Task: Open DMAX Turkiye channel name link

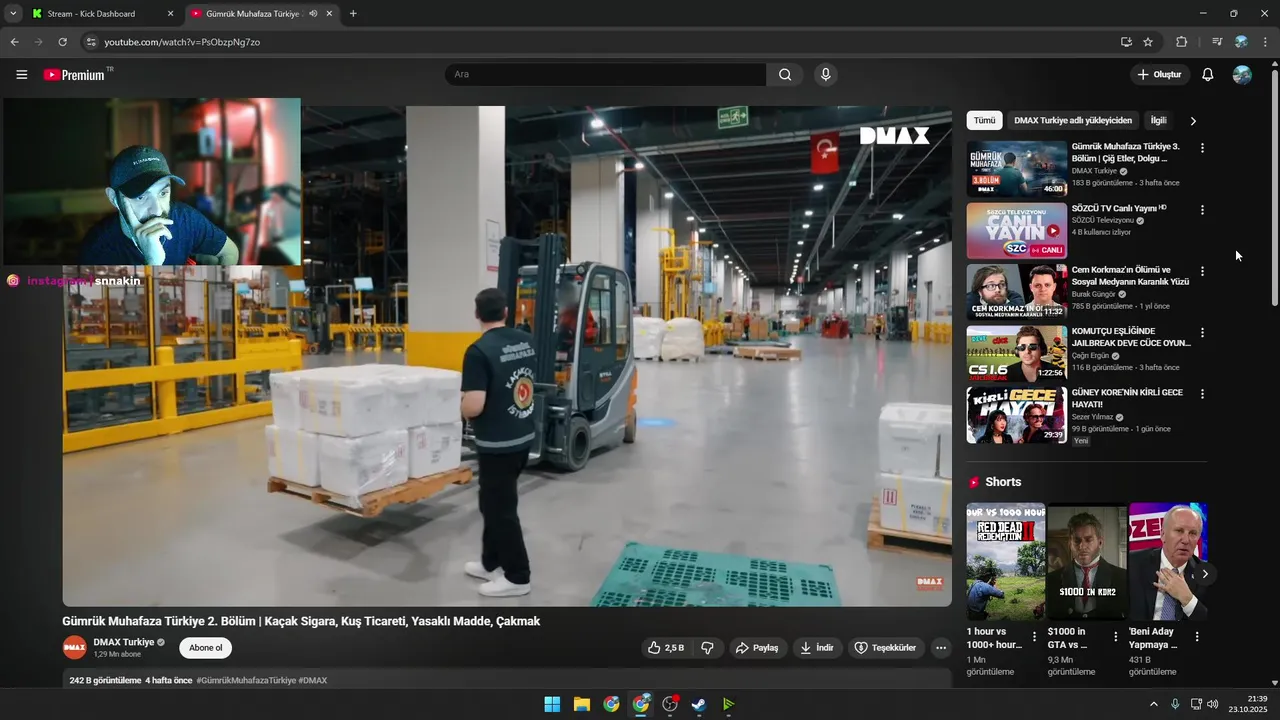Action: 124,642
